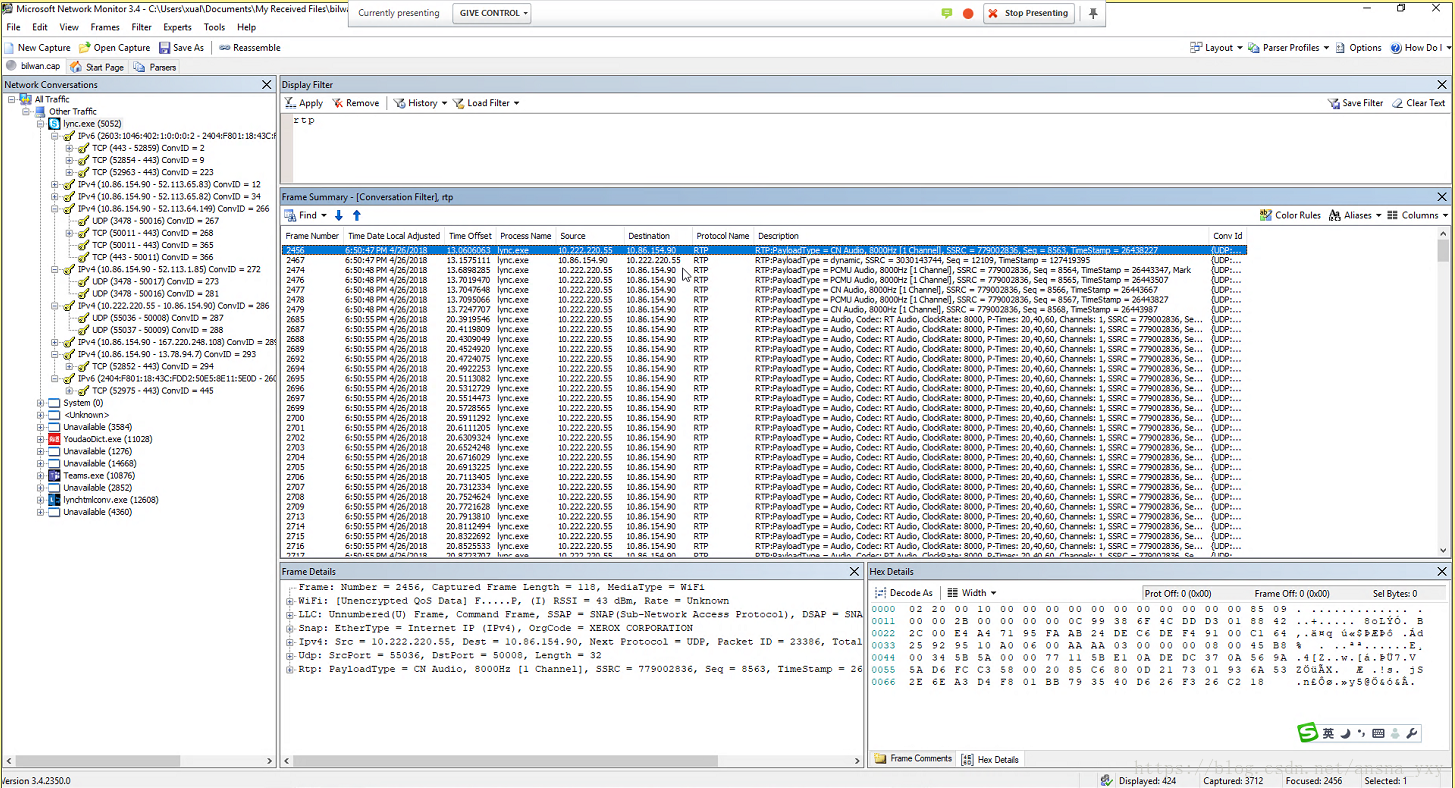Click Stop Presenting button
The height and width of the screenshot is (788, 1455).
1028,13
